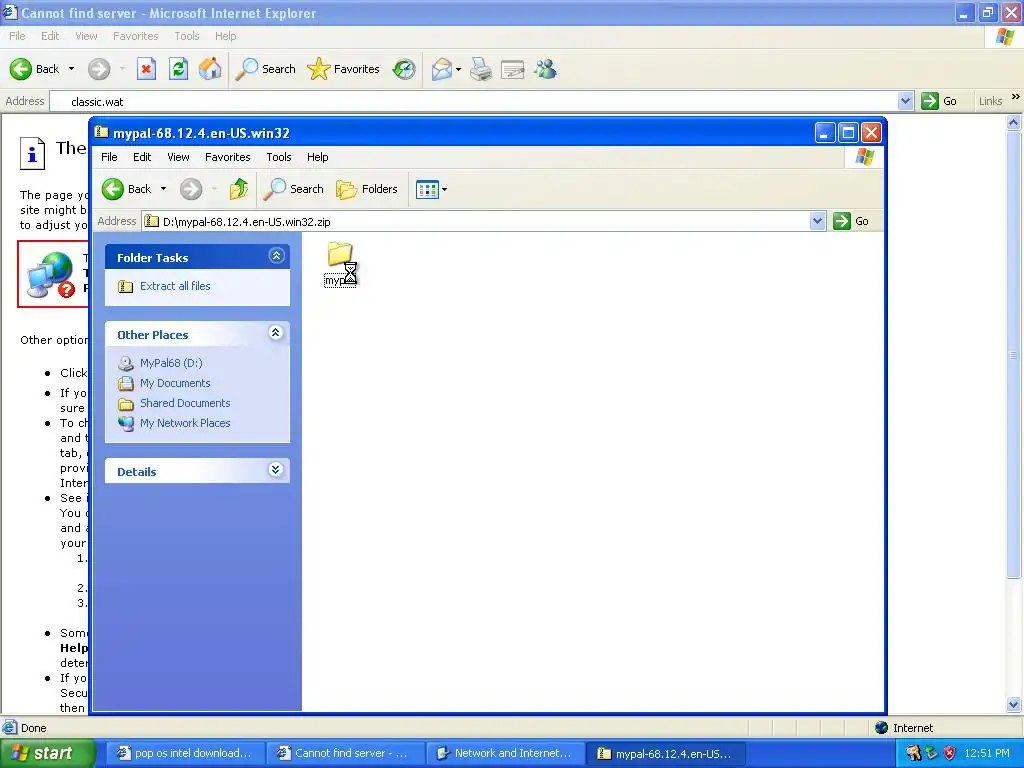This screenshot has width=1024, height=768.
Task: Click Go button in Internet Explorer
Action: coord(939,101)
